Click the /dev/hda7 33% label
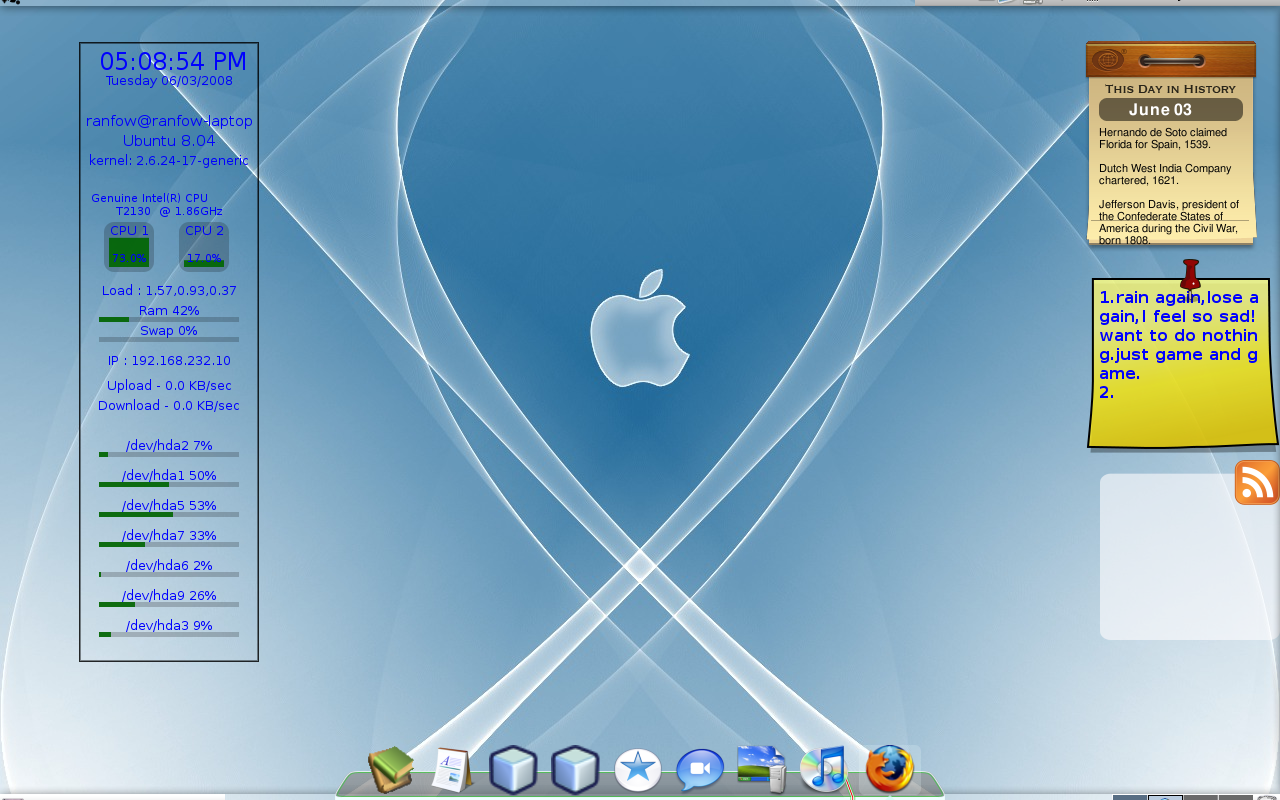This screenshot has height=800, width=1280. (169, 536)
